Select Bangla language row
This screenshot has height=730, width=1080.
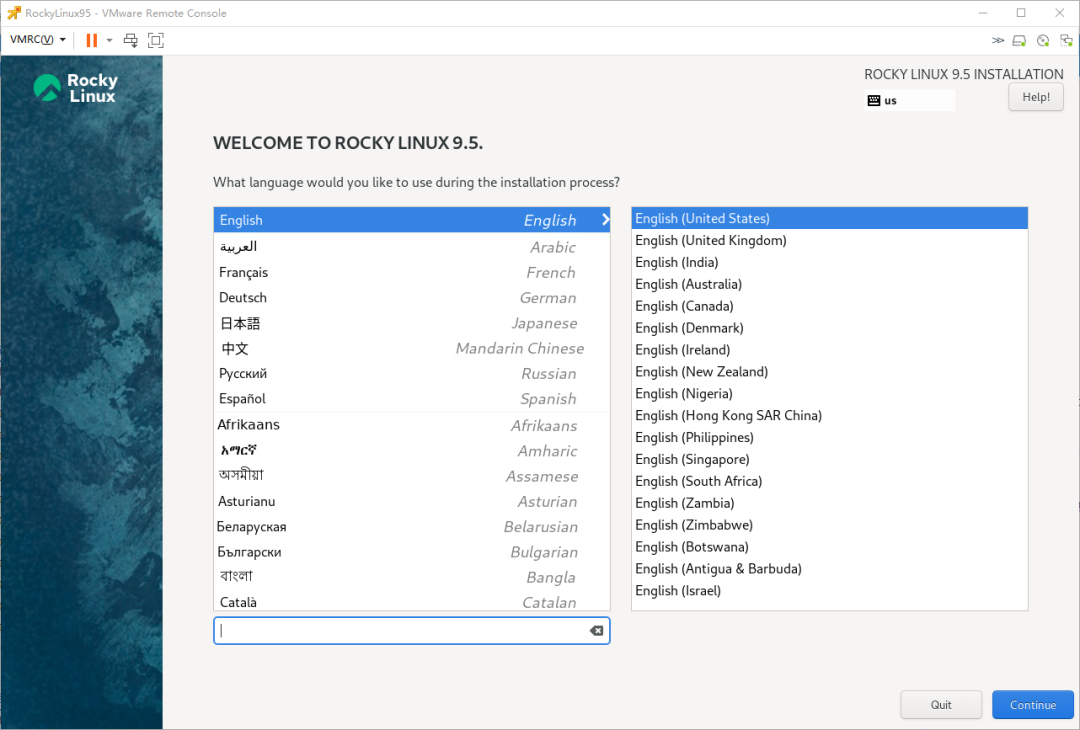click(412, 577)
